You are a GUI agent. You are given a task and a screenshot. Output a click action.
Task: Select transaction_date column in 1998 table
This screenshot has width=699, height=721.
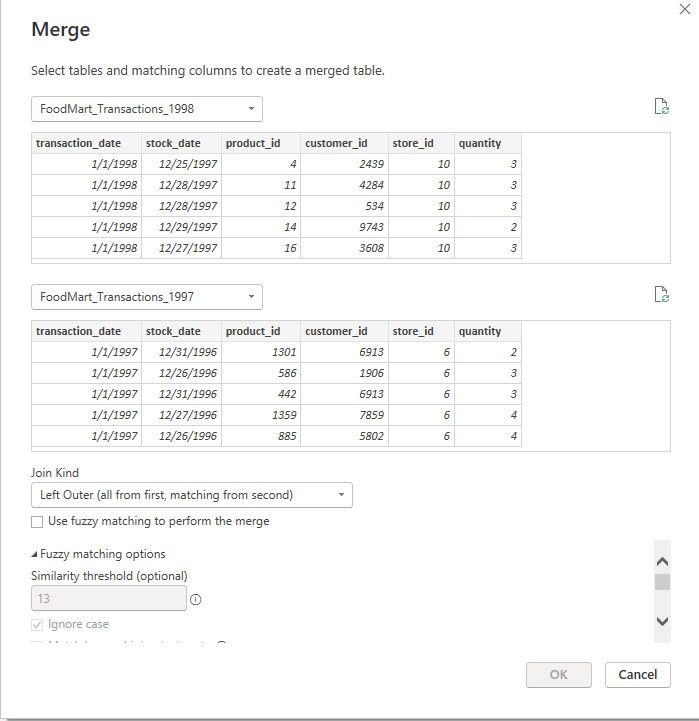86,143
